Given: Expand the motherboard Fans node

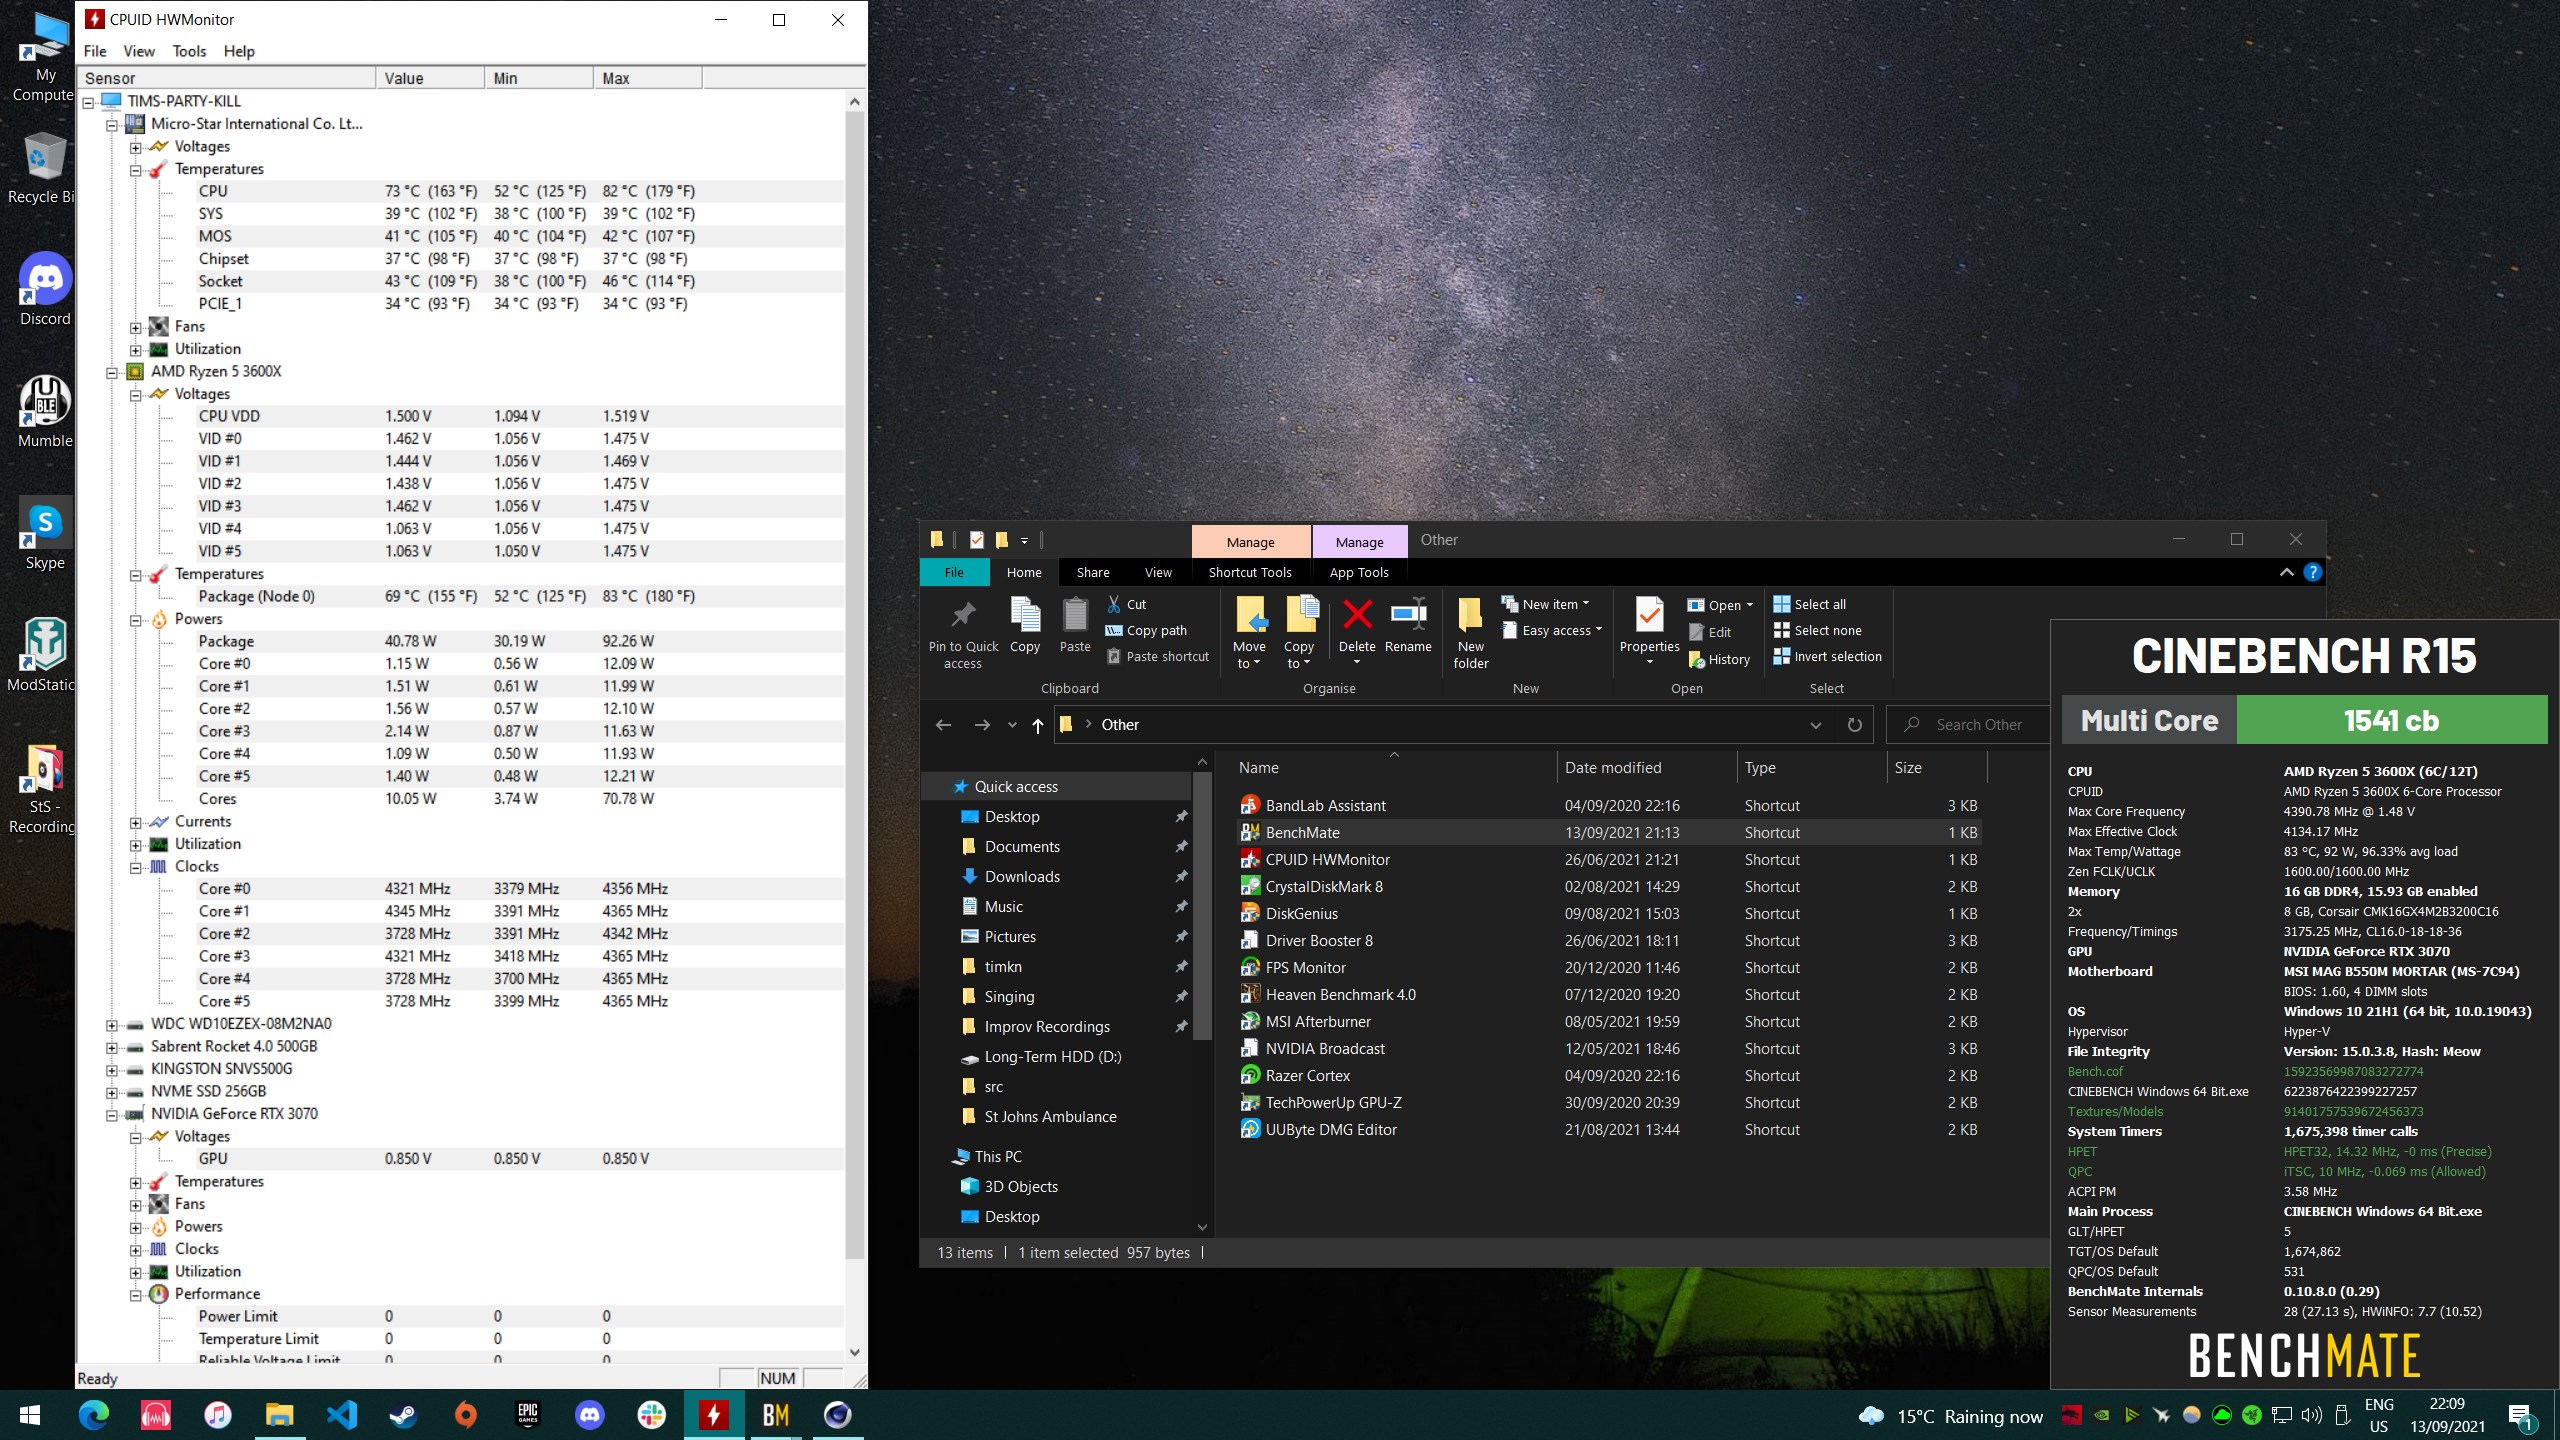Looking at the screenshot, I should (136, 327).
